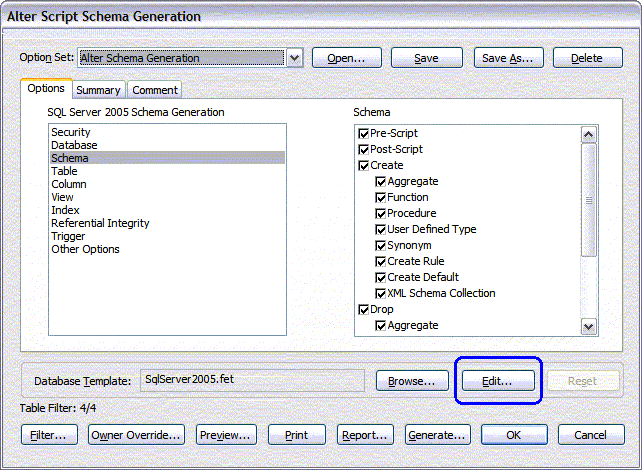
Task: Switch to the Summary tab
Action: point(98,90)
